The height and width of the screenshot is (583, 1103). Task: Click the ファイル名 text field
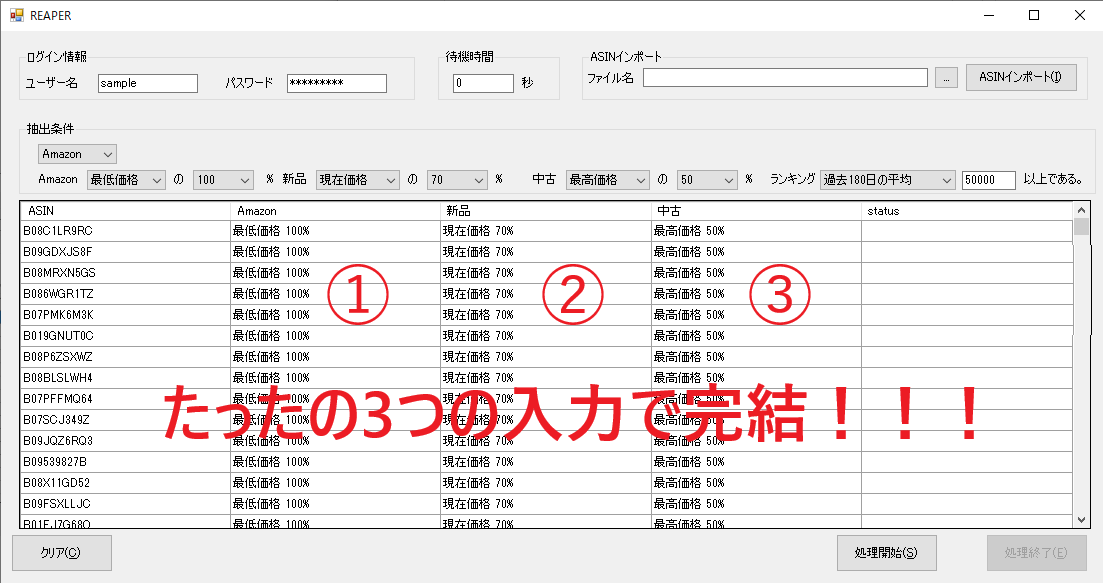[786, 78]
